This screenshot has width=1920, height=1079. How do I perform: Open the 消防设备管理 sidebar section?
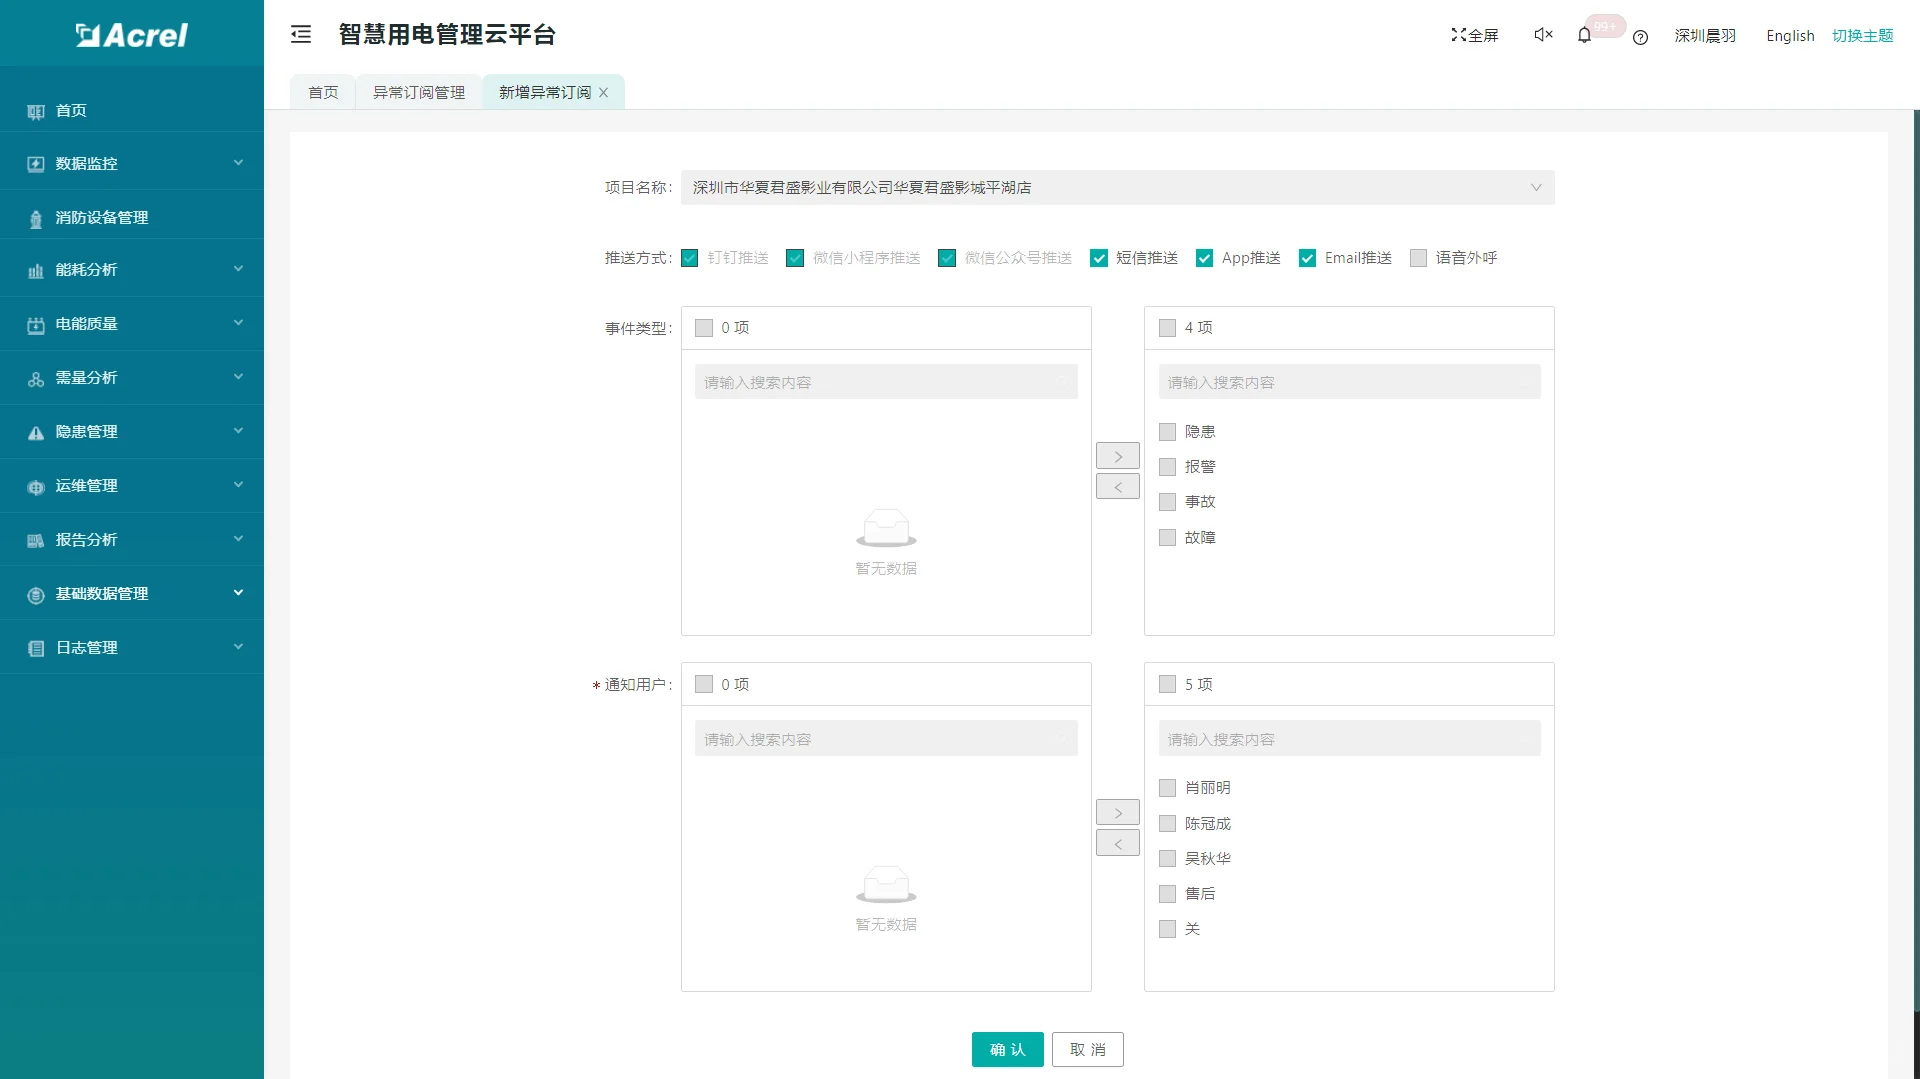click(x=102, y=217)
